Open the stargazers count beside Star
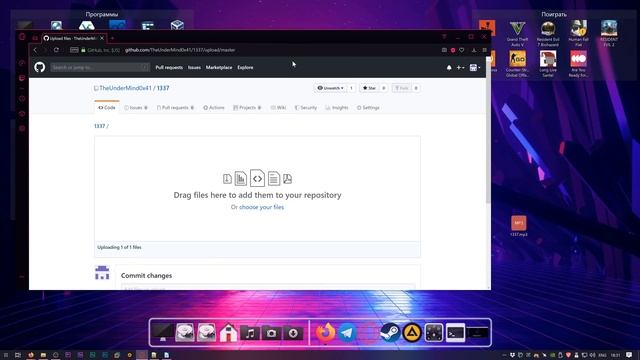 [384, 88]
